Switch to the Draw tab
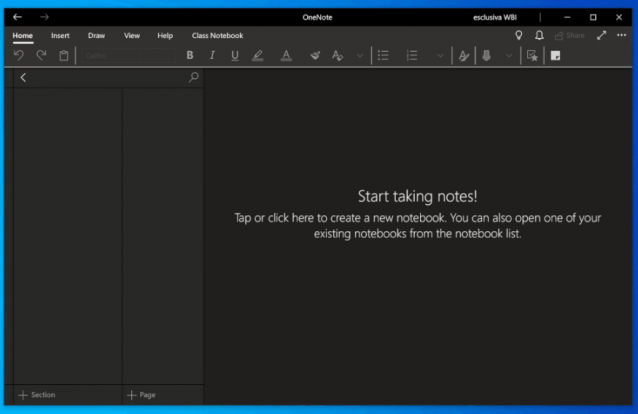Viewport: 638px width, 414px height. pyautogui.click(x=96, y=35)
